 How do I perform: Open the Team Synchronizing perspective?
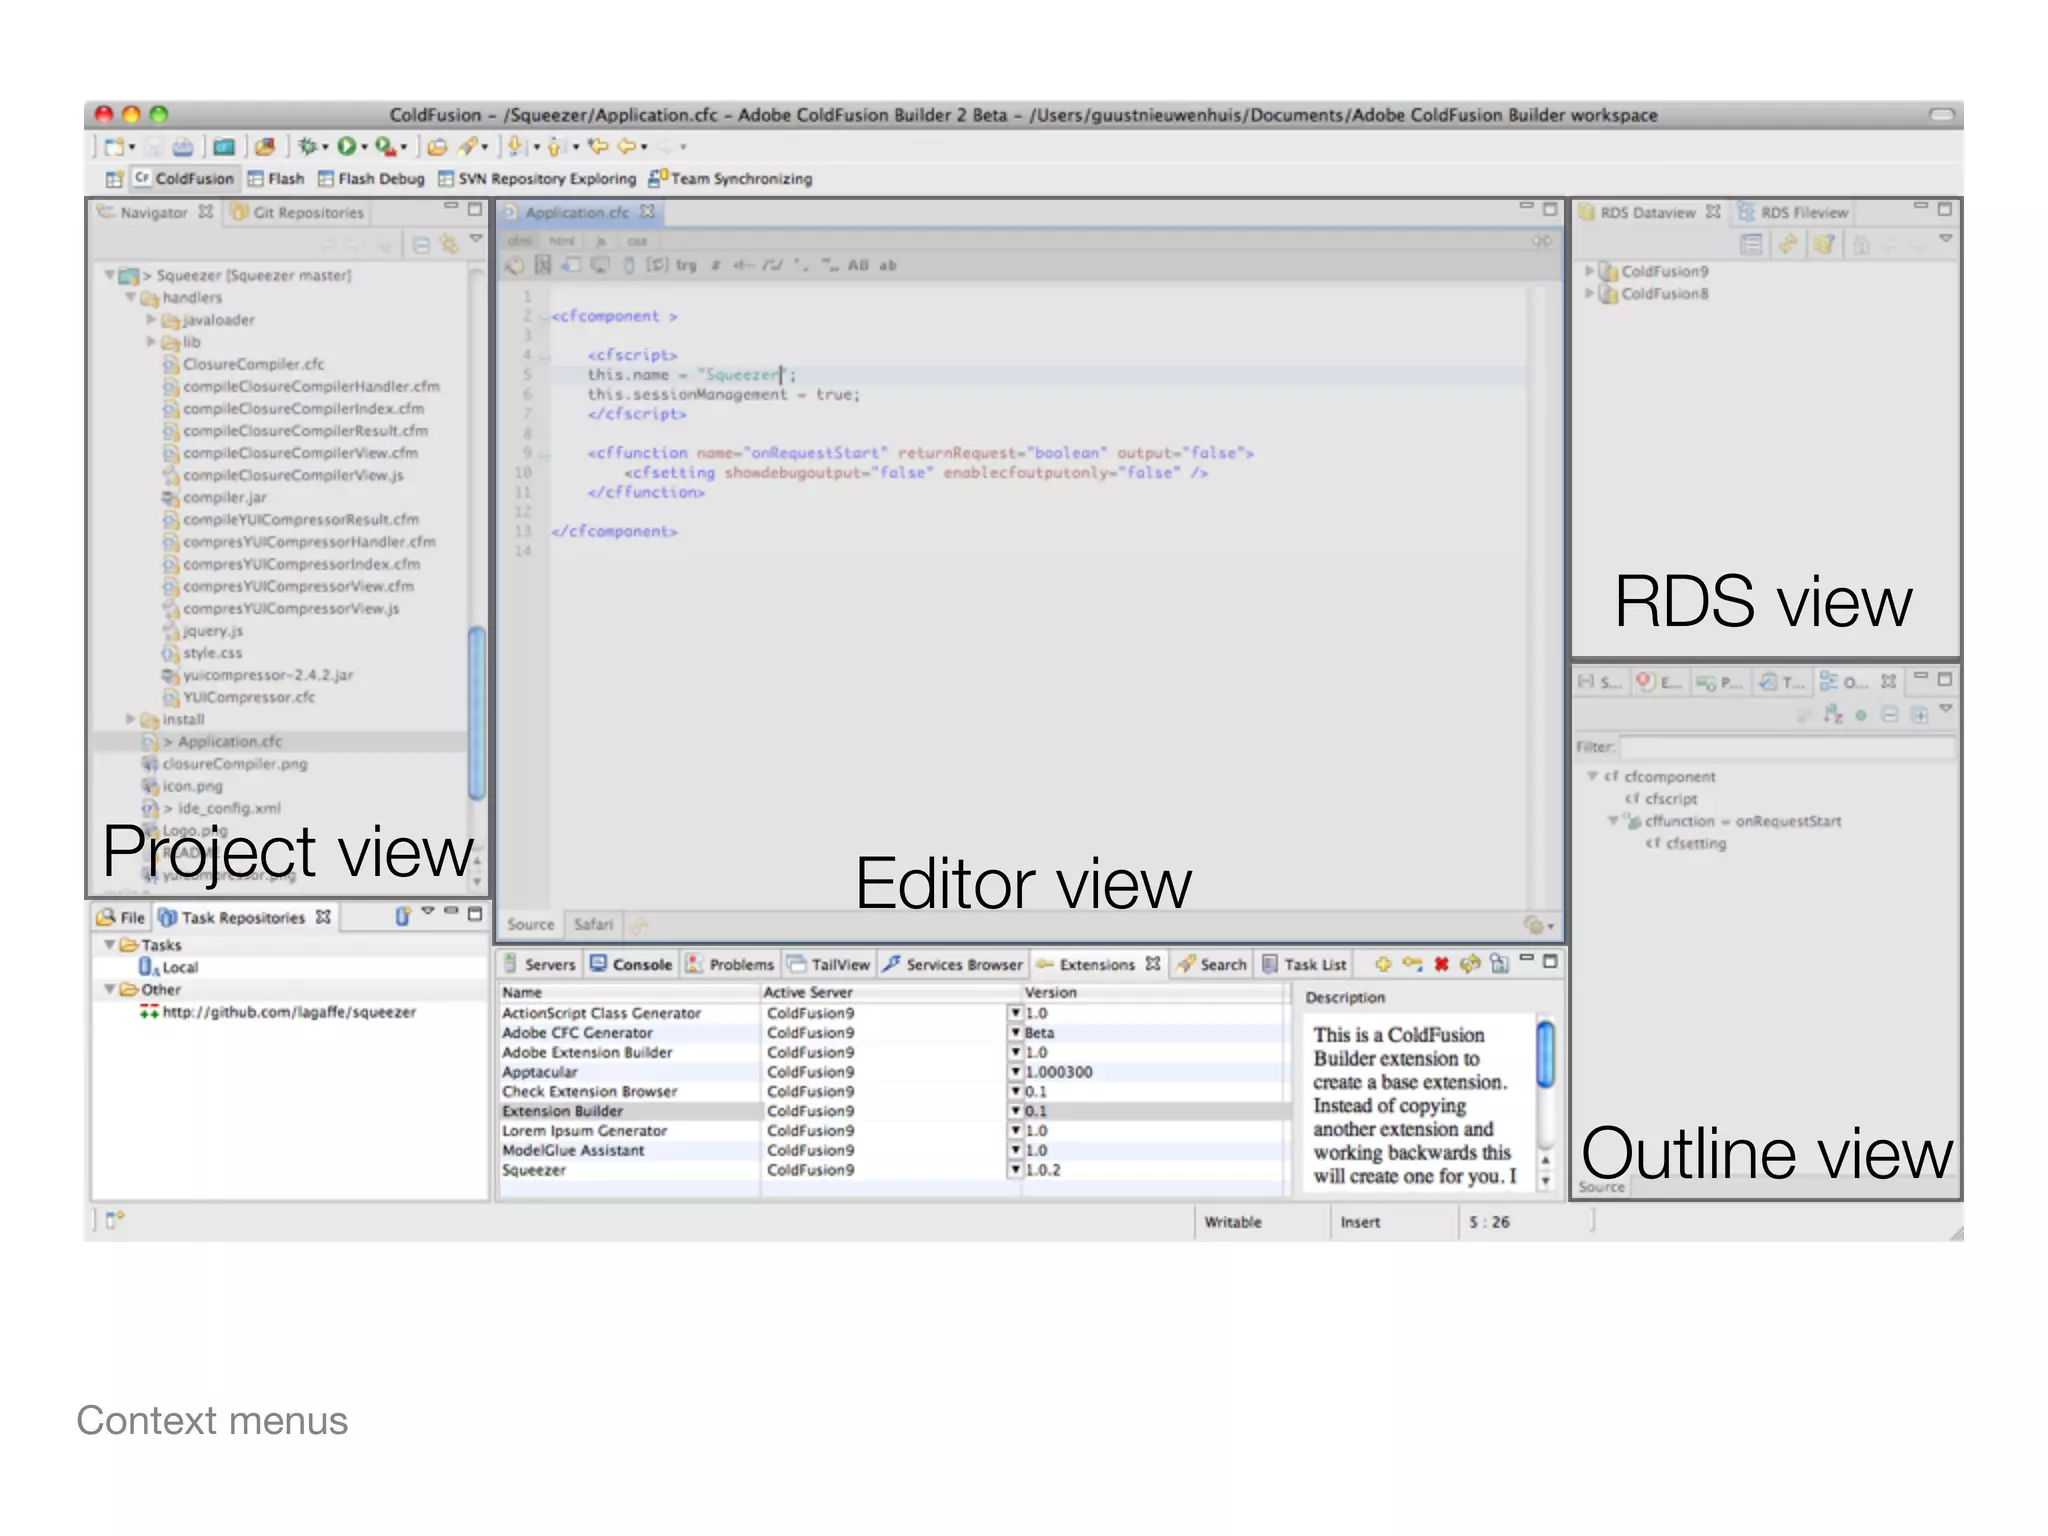pos(730,179)
